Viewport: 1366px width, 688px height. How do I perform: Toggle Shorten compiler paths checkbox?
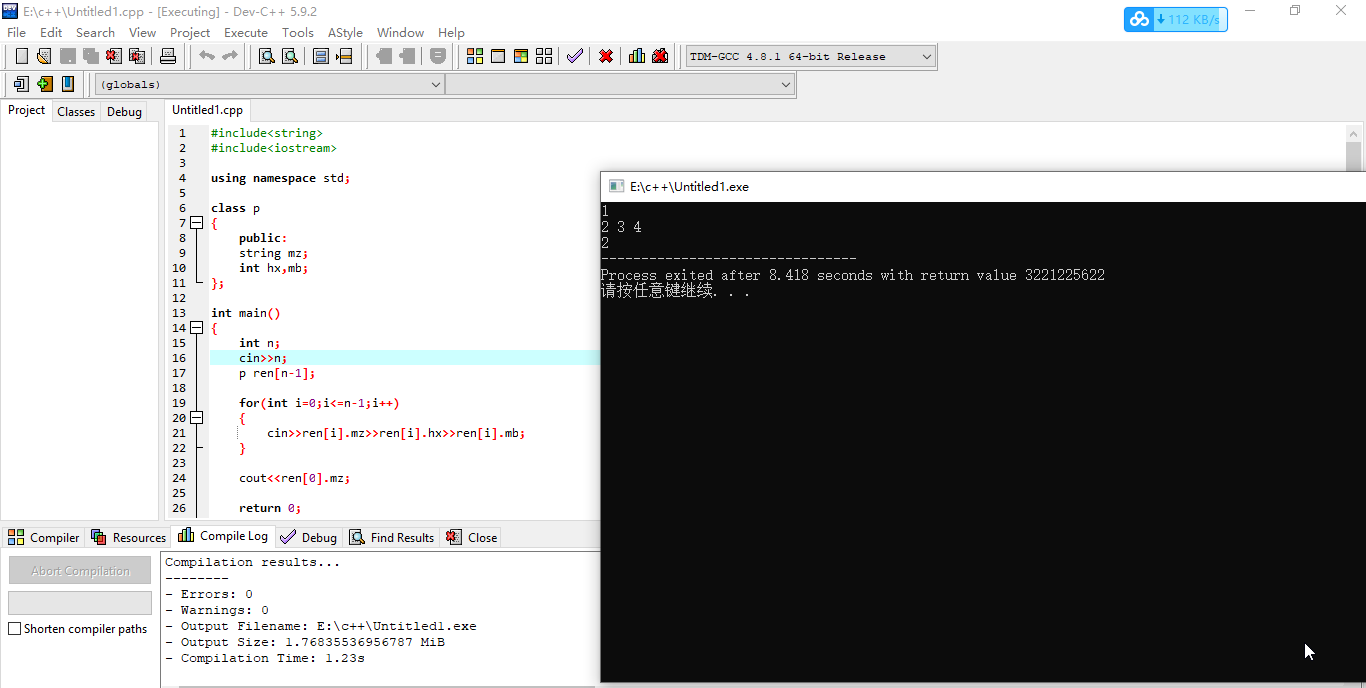[15, 629]
